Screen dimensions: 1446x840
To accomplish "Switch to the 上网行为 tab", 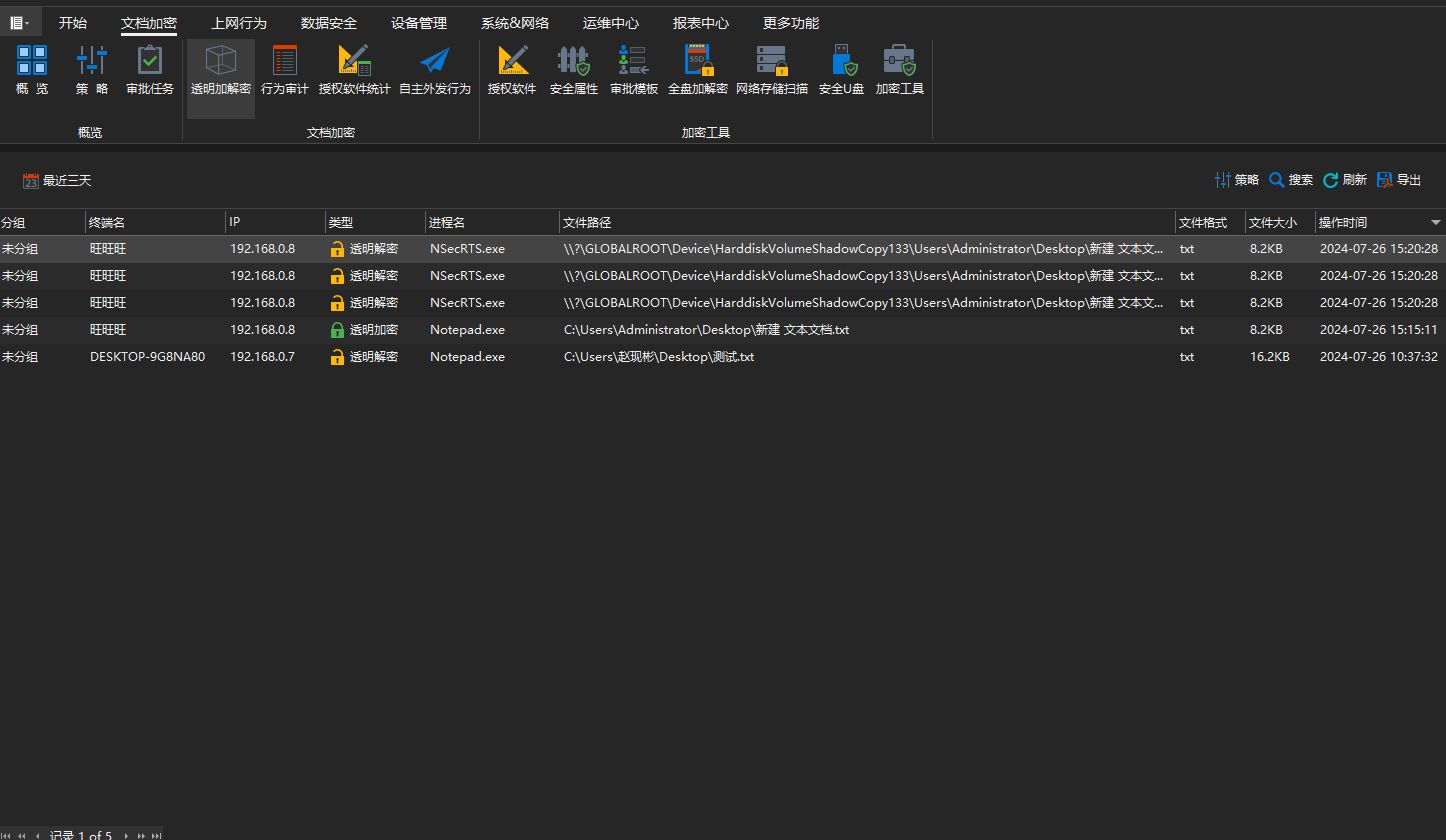I will [x=239, y=23].
